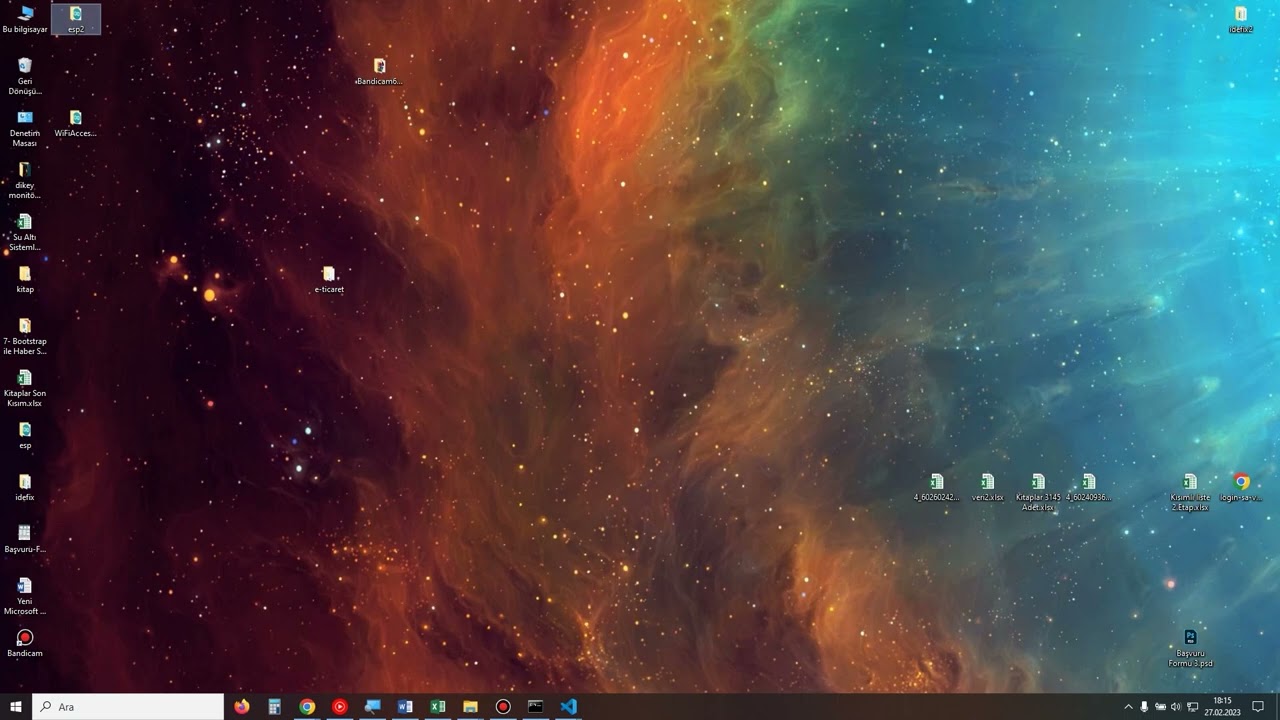Open the Windows Start menu
1280x720 pixels.
click(16, 707)
